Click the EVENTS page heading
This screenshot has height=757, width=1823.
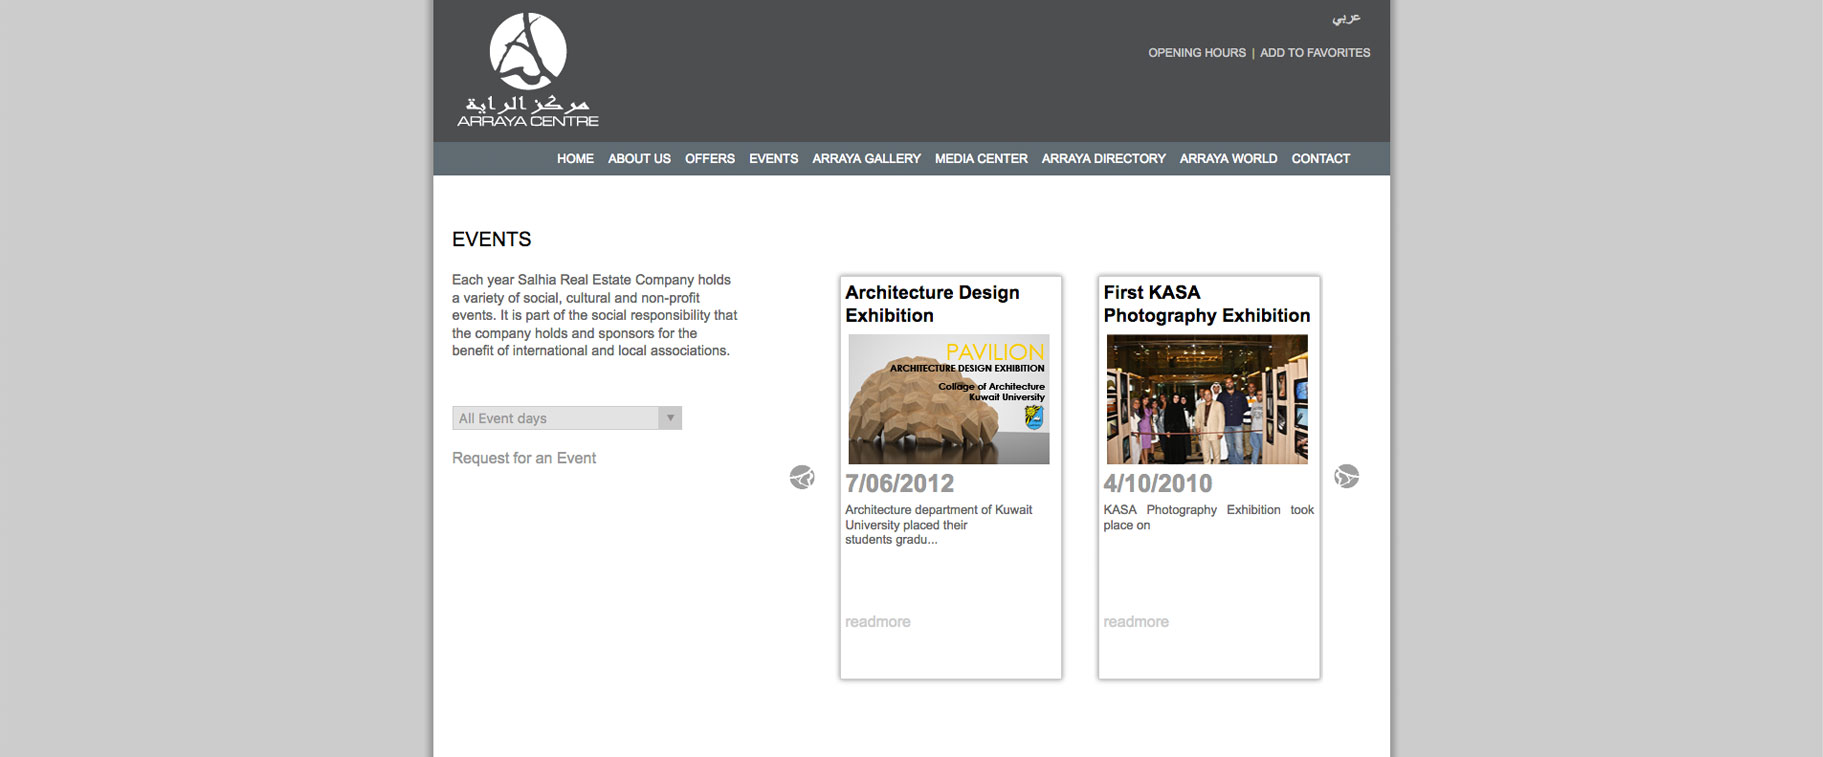[492, 239]
